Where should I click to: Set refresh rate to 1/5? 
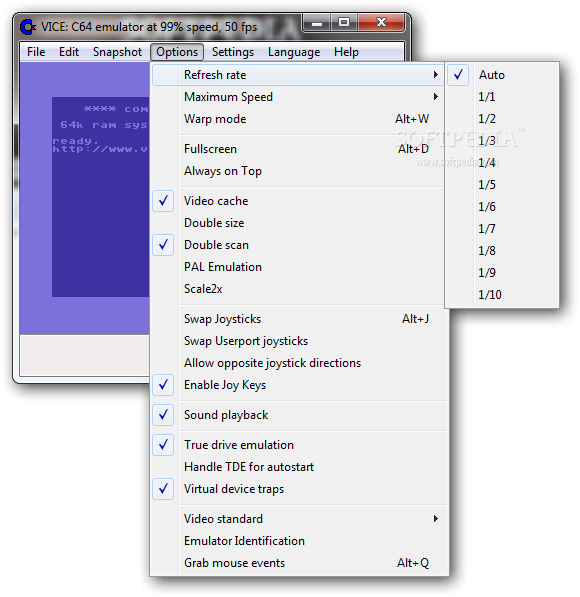point(502,185)
